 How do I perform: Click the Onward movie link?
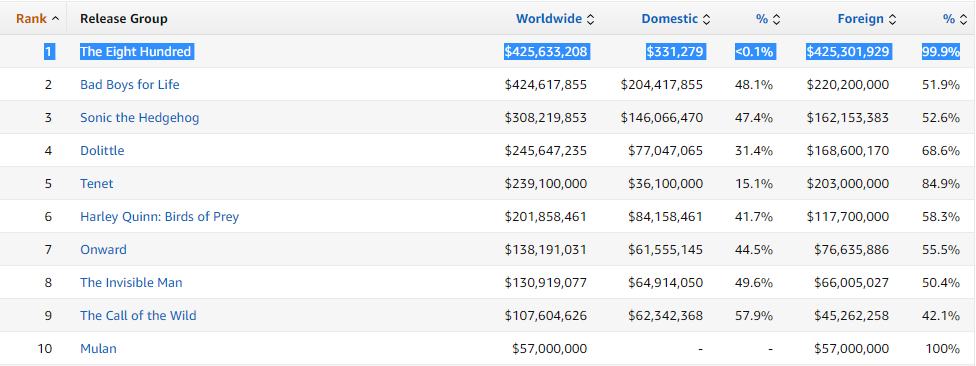point(103,250)
